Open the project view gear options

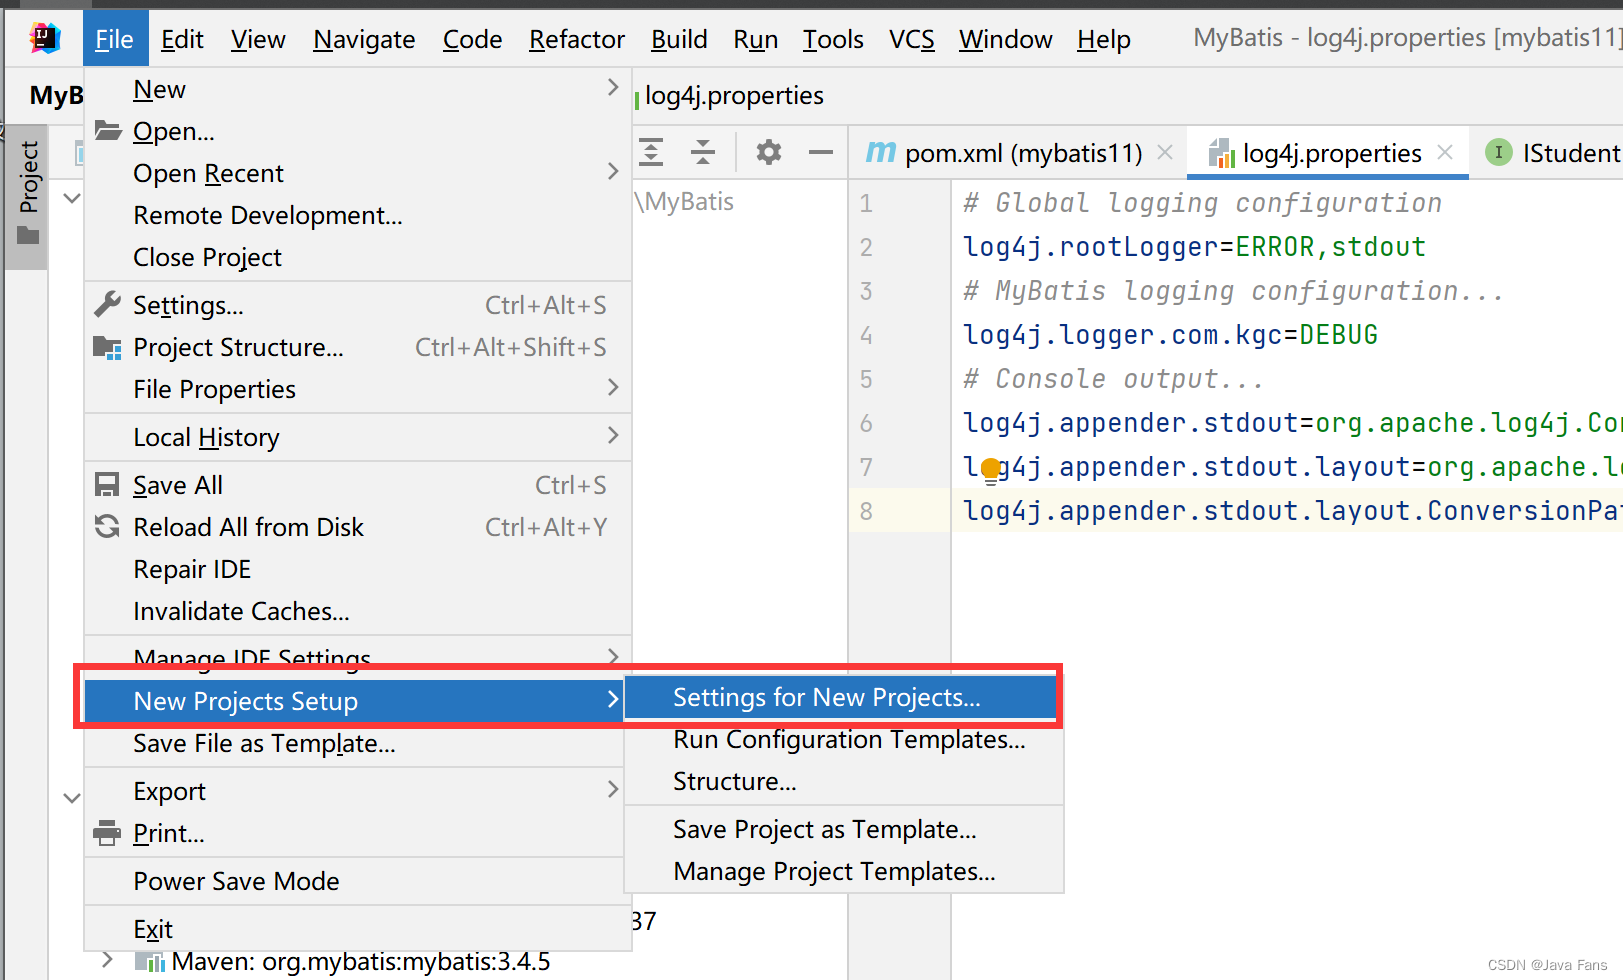coord(768,152)
